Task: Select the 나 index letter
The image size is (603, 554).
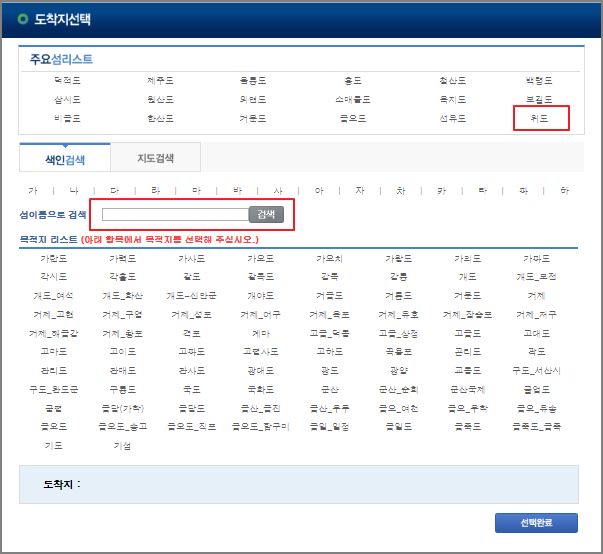Action: [x=74, y=191]
